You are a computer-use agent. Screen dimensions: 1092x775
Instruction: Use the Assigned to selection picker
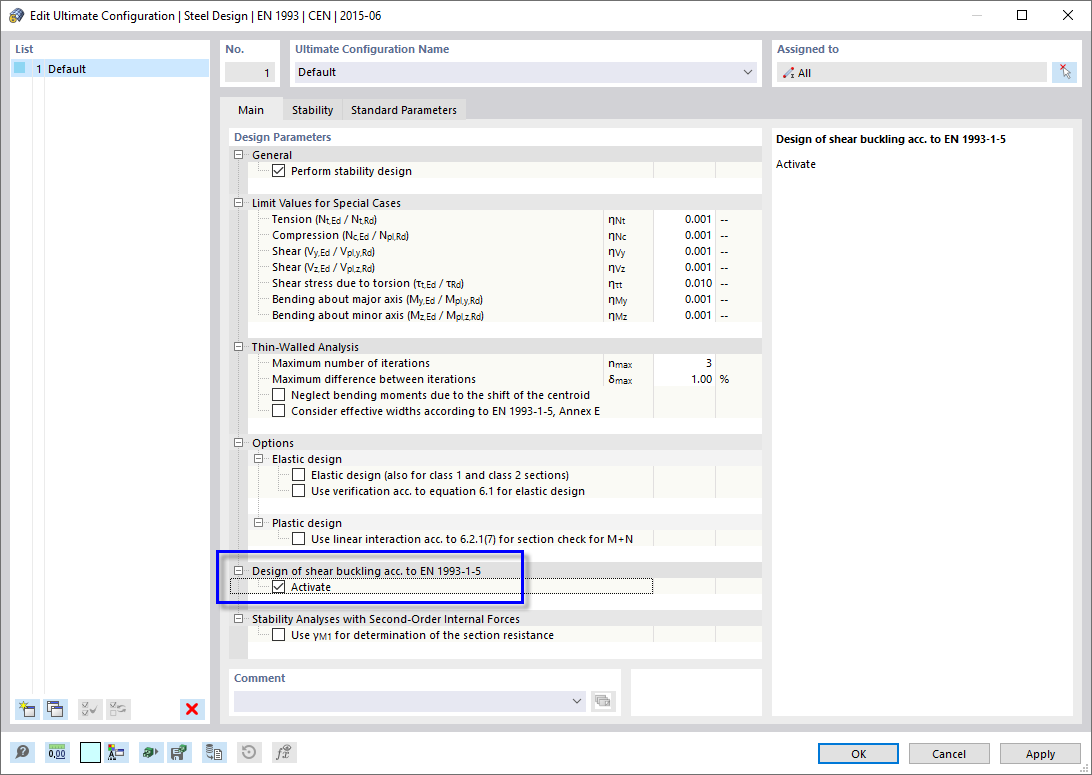pos(1065,71)
